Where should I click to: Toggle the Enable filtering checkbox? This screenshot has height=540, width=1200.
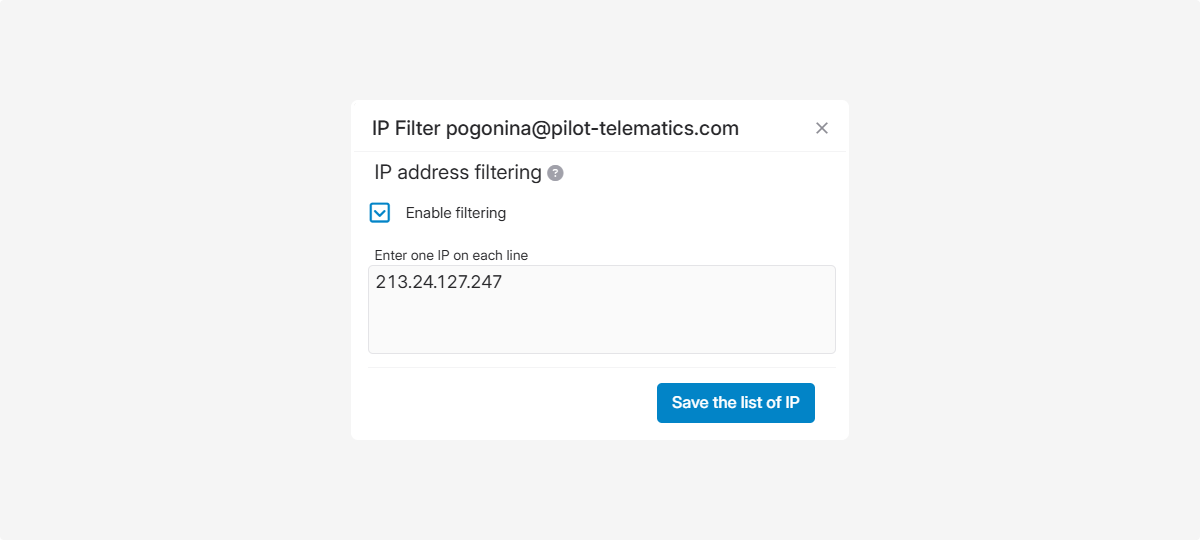tap(380, 213)
